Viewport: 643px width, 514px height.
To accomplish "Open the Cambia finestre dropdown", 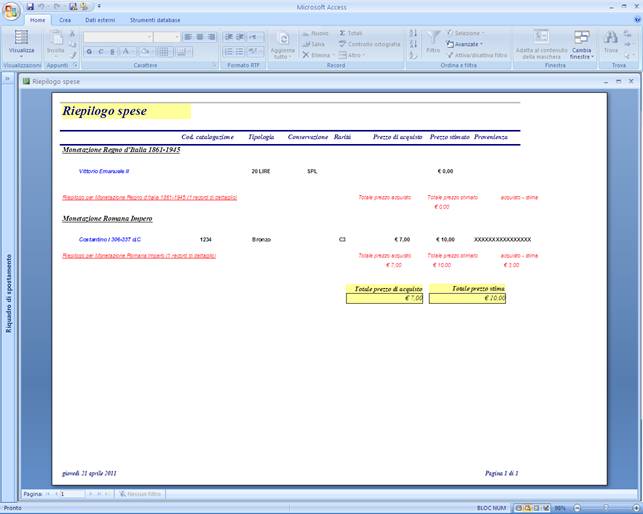I will click(581, 44).
